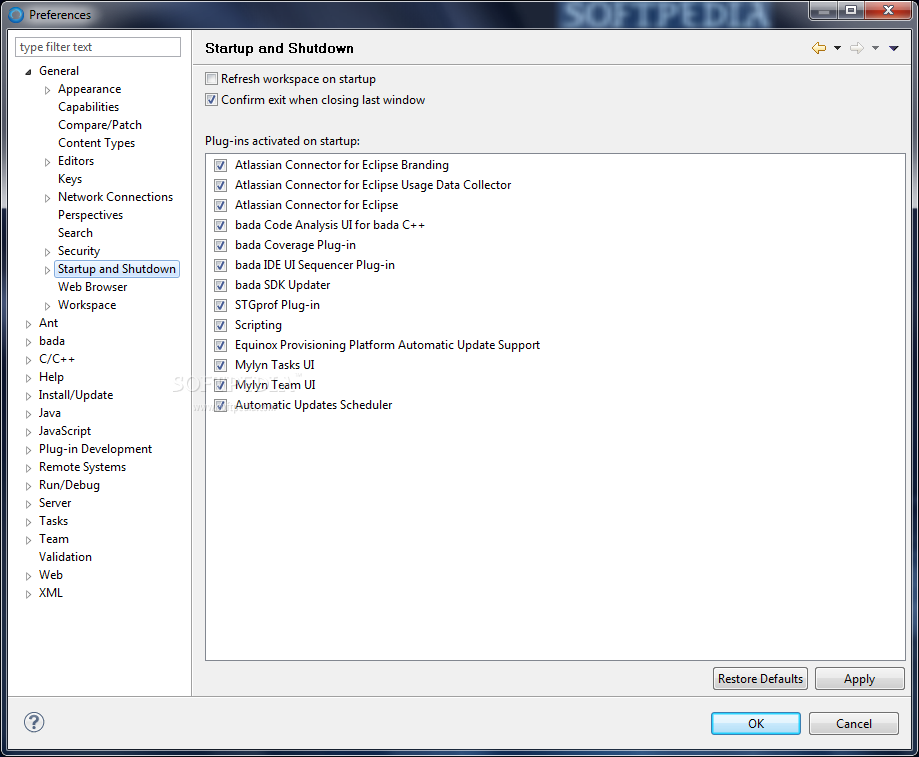The image size is (919, 757).
Task: Select the bada category
Action: pyautogui.click(x=52, y=341)
